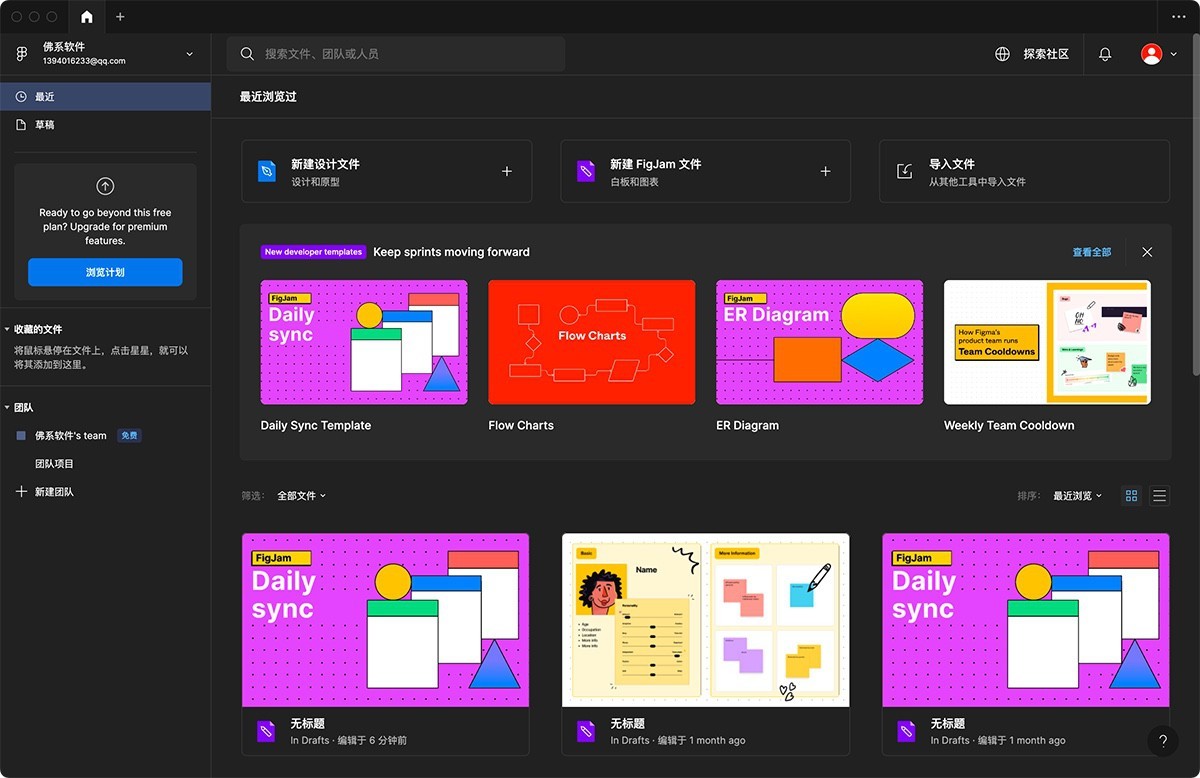Click the 导入文件 import icon
This screenshot has width=1200, height=778.
click(904, 171)
